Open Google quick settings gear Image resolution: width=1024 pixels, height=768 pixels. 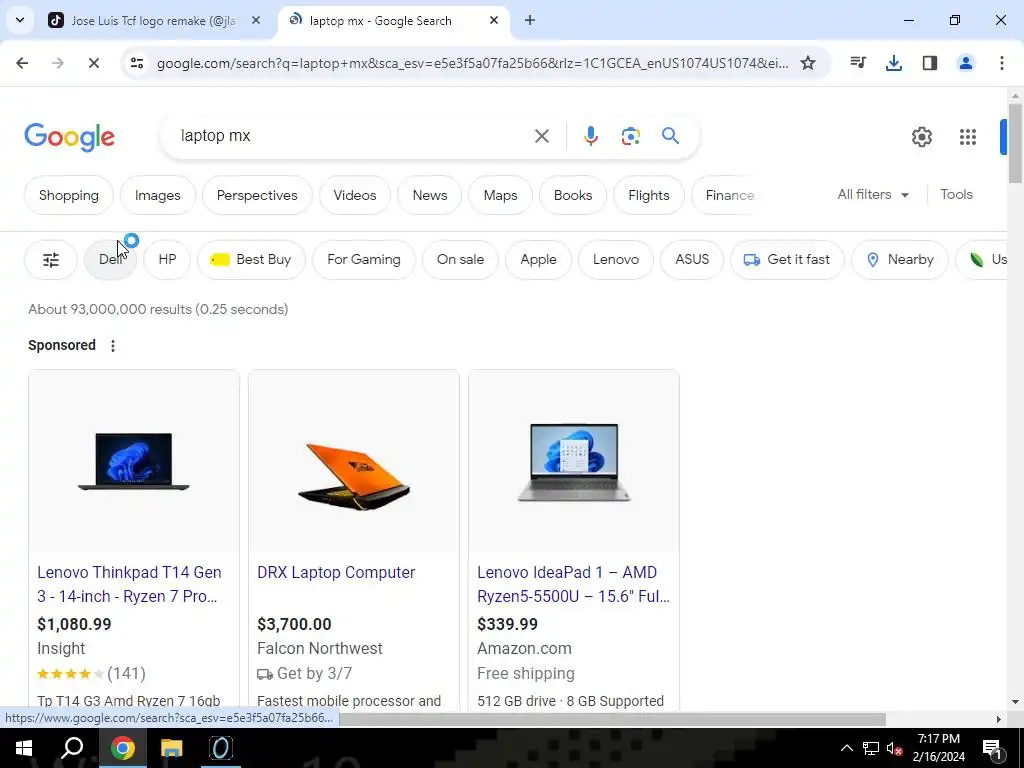coord(921,136)
